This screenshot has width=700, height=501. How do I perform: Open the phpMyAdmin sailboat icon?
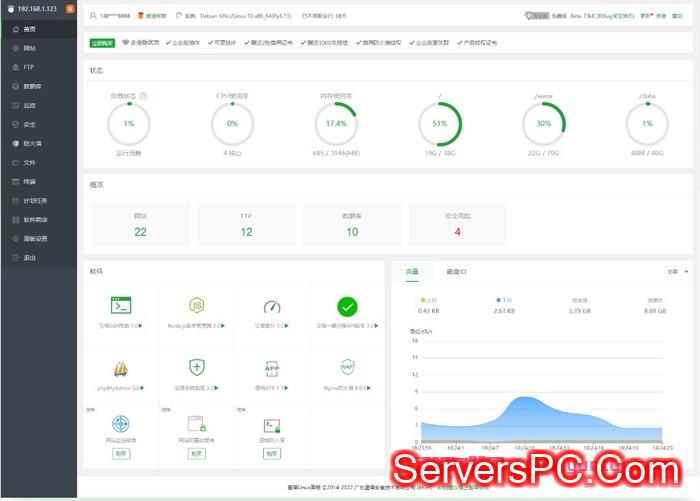pos(121,367)
